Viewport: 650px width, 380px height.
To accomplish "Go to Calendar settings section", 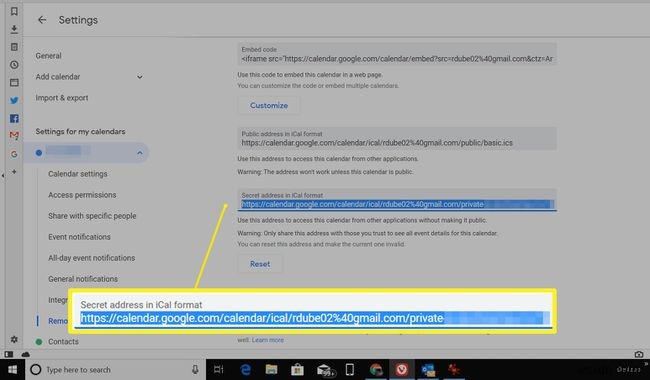I will pyautogui.click(x=78, y=174).
